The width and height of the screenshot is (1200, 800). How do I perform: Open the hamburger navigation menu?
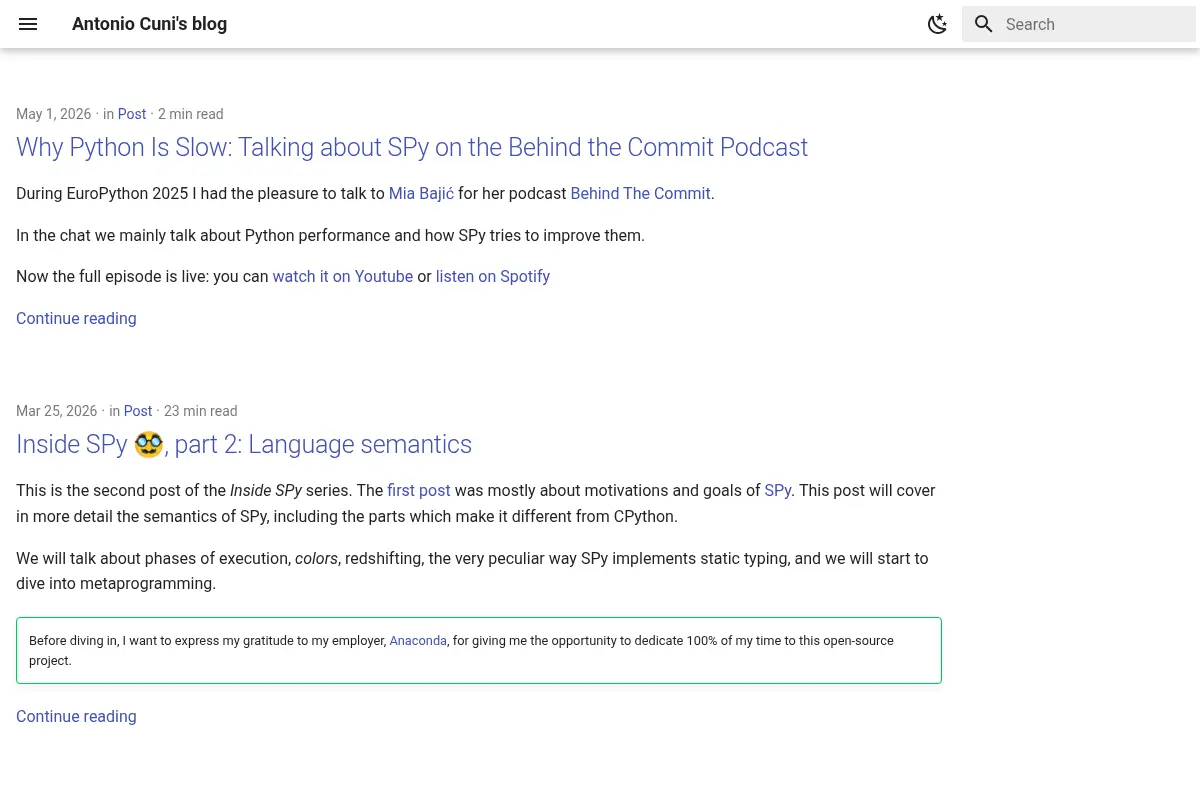point(28,24)
